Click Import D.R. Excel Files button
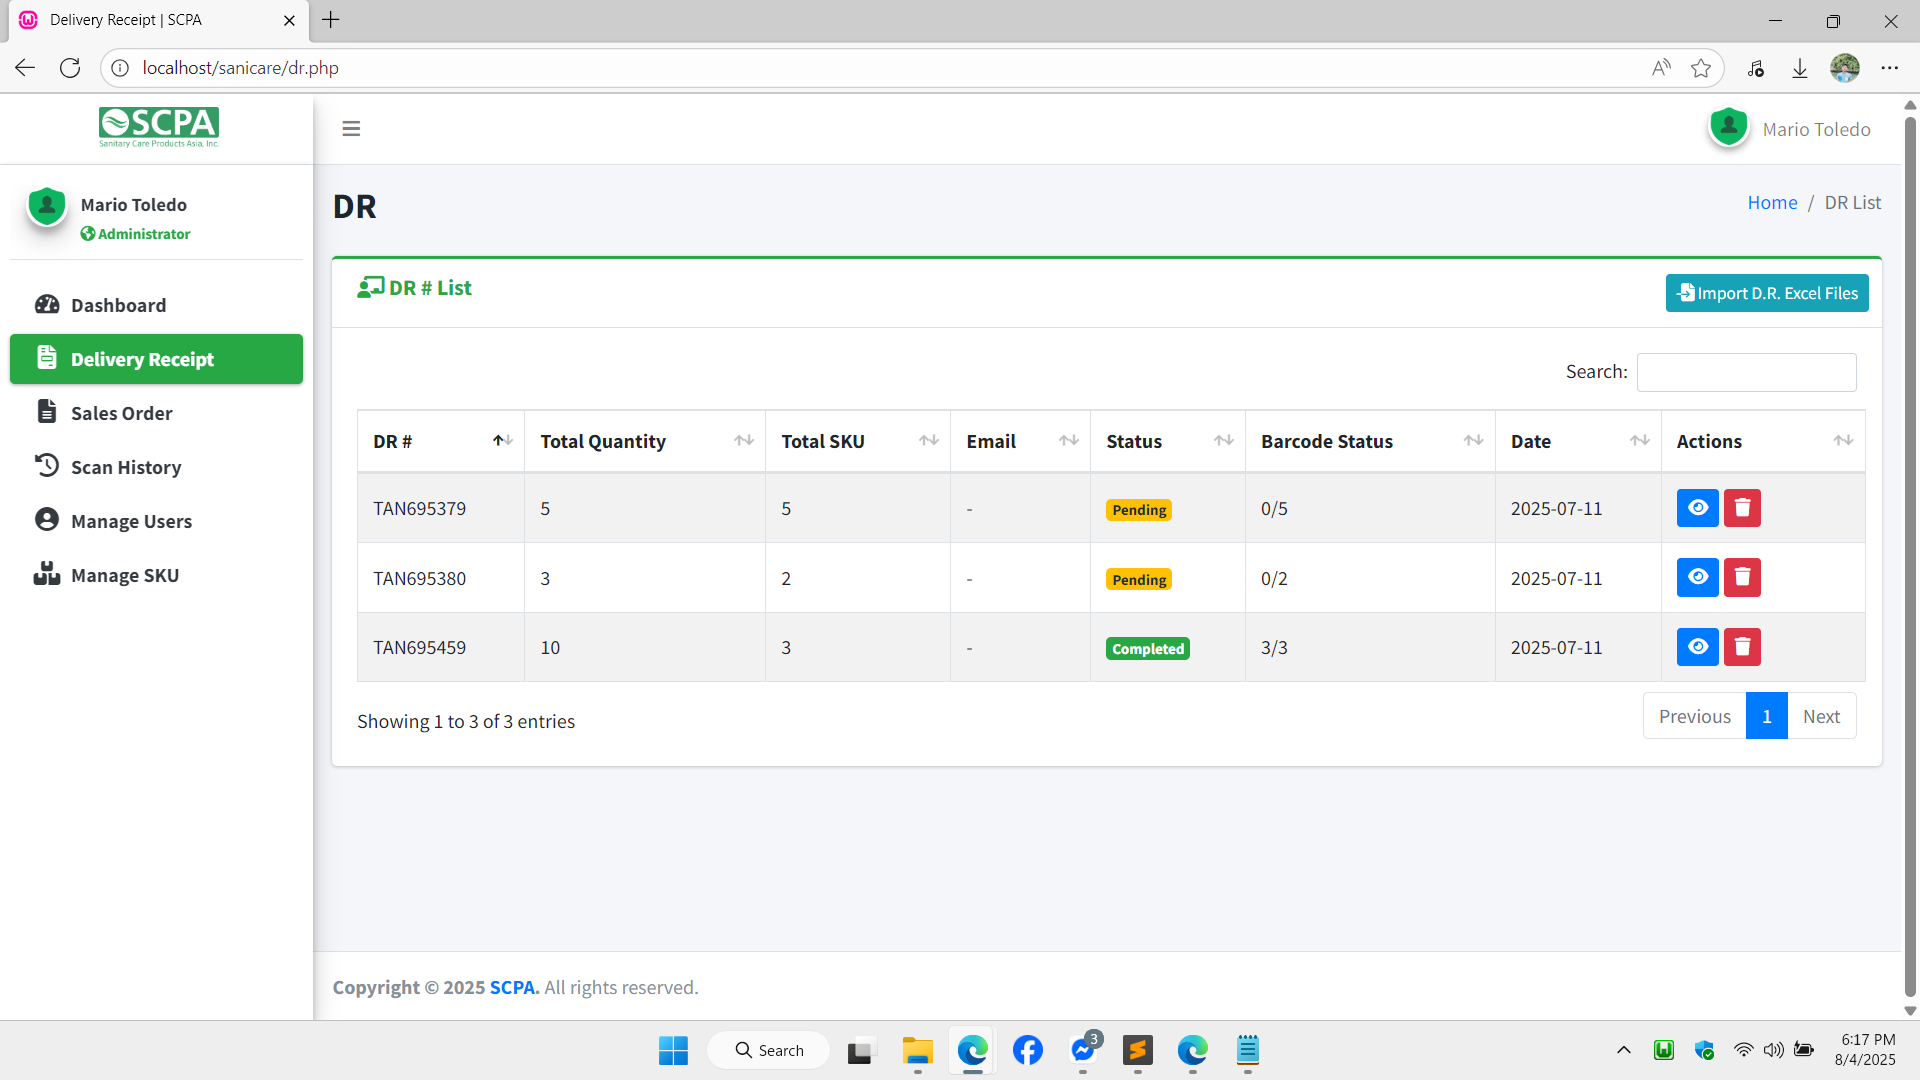The image size is (1920, 1080). coord(1766,293)
